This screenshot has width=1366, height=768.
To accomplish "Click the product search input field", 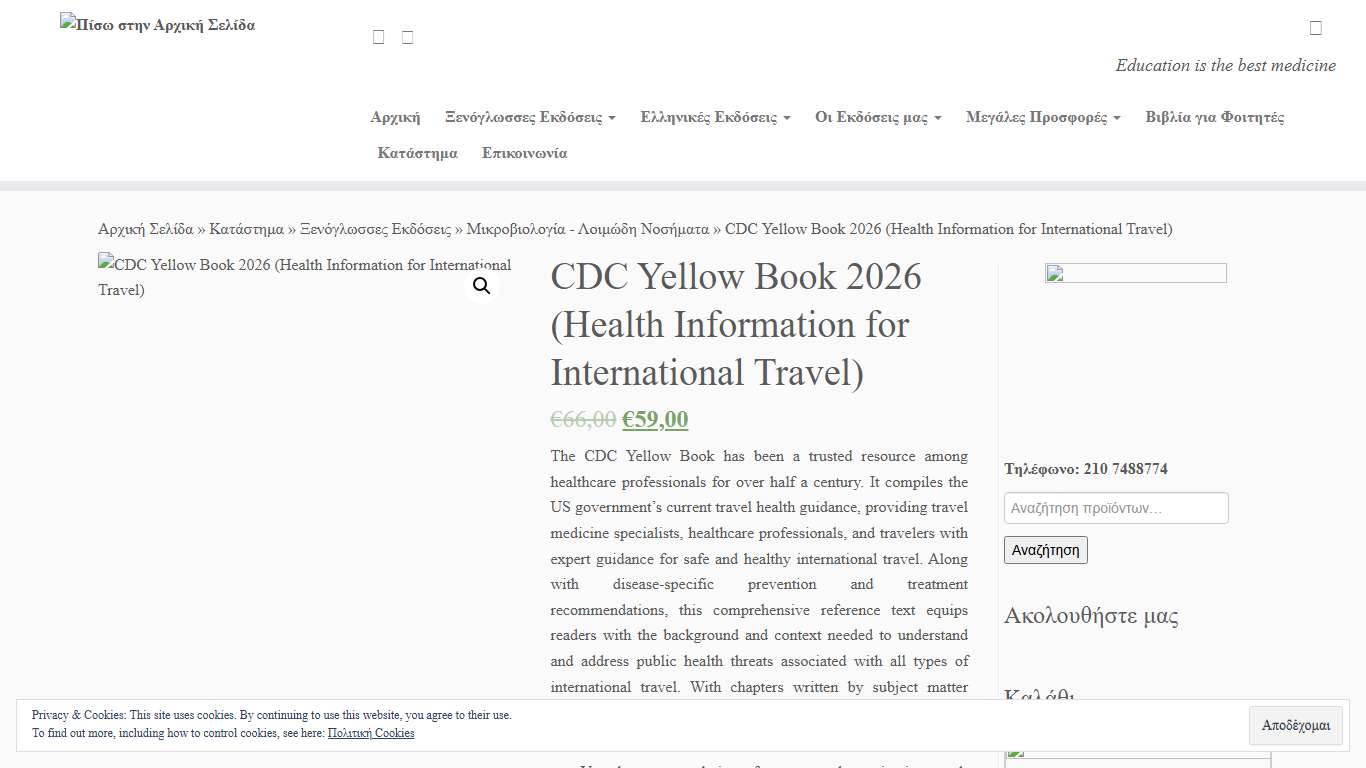I will tap(1115, 508).
